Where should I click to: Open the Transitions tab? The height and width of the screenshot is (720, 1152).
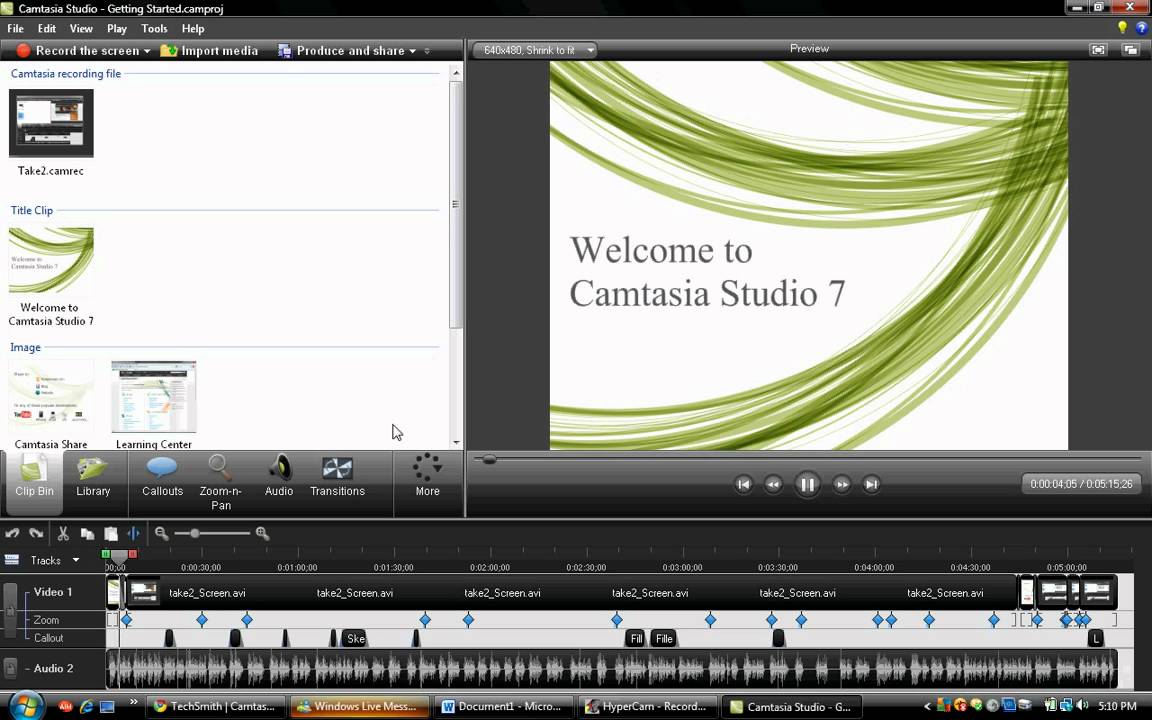click(337, 478)
